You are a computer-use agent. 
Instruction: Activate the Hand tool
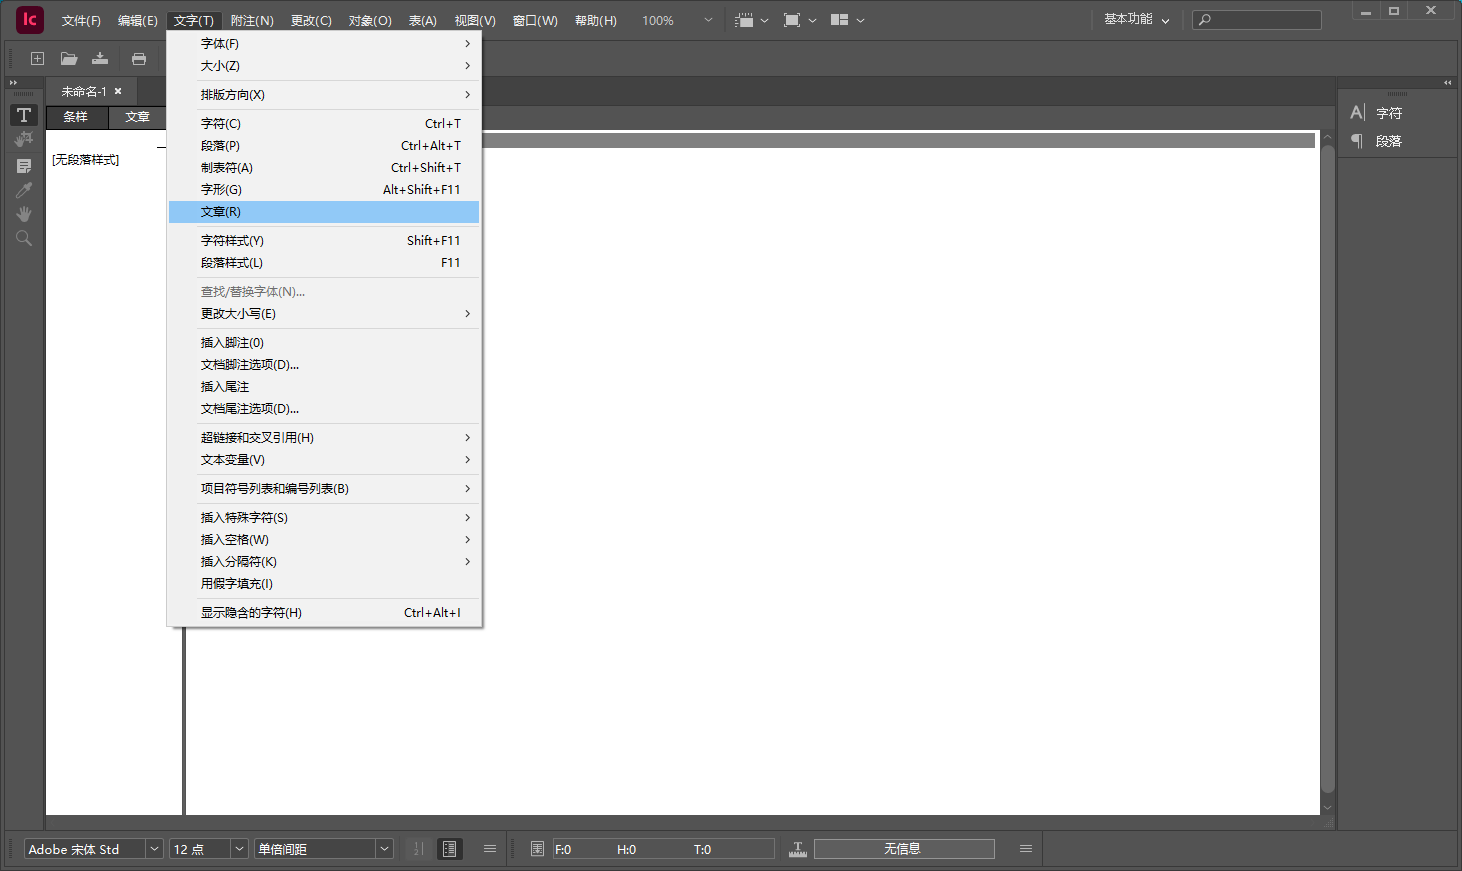pos(23,213)
